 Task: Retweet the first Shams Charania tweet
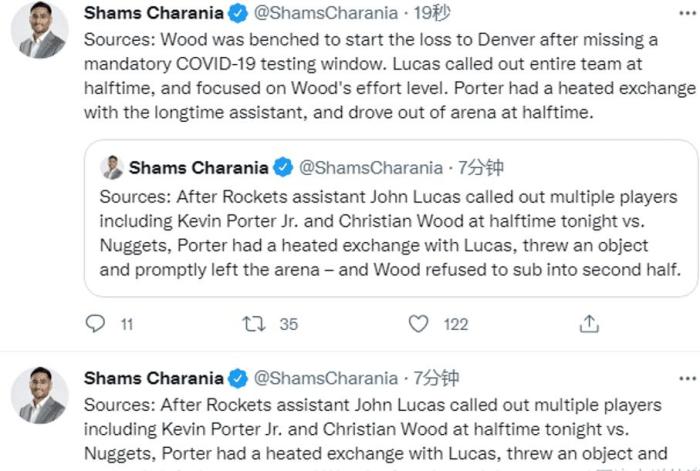click(x=254, y=323)
